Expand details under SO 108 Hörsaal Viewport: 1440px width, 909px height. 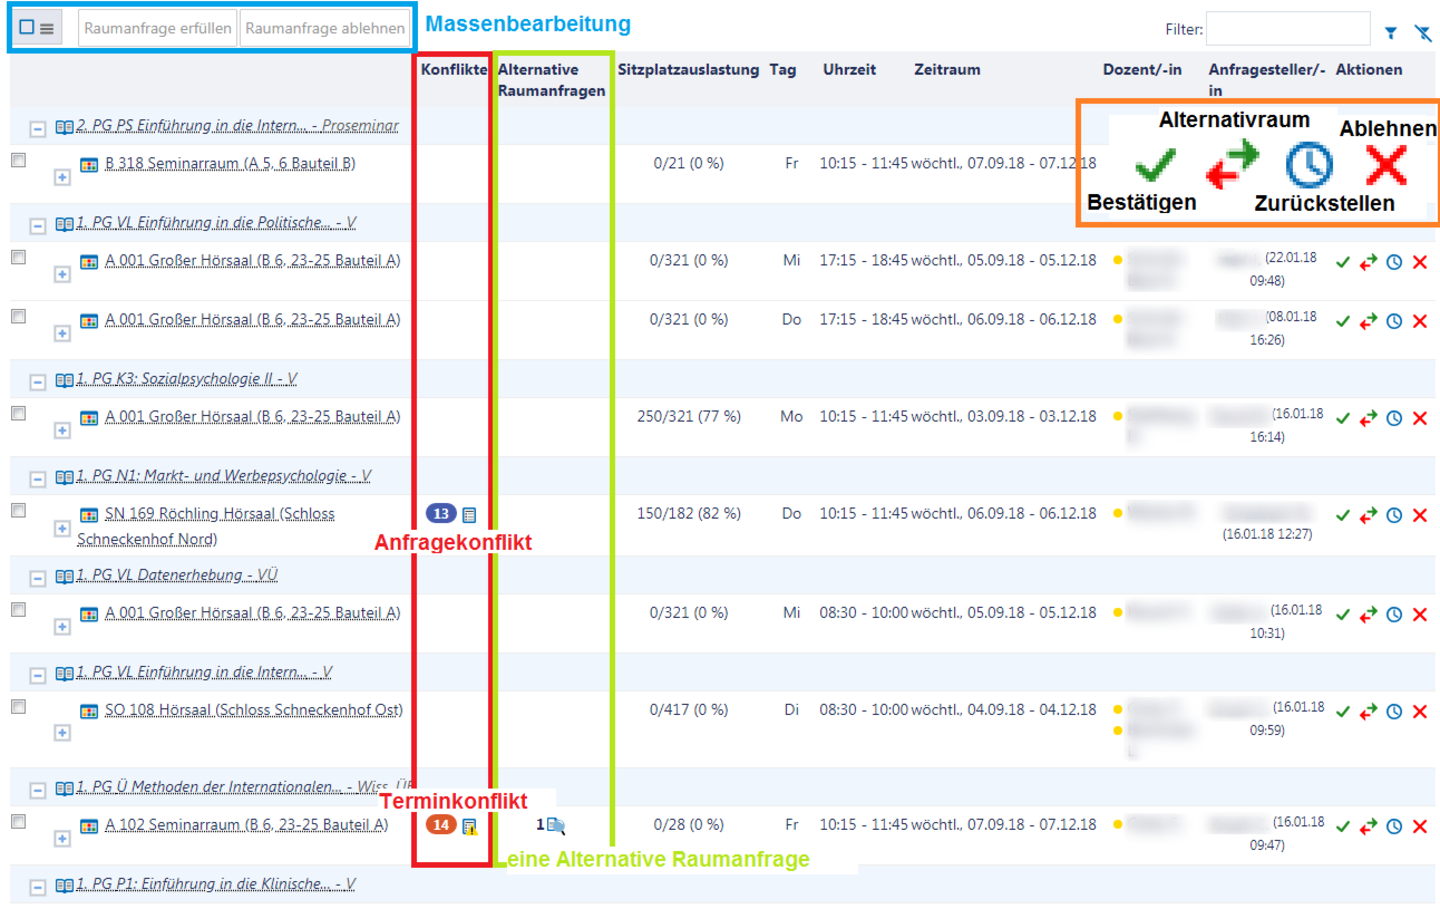coord(62,733)
